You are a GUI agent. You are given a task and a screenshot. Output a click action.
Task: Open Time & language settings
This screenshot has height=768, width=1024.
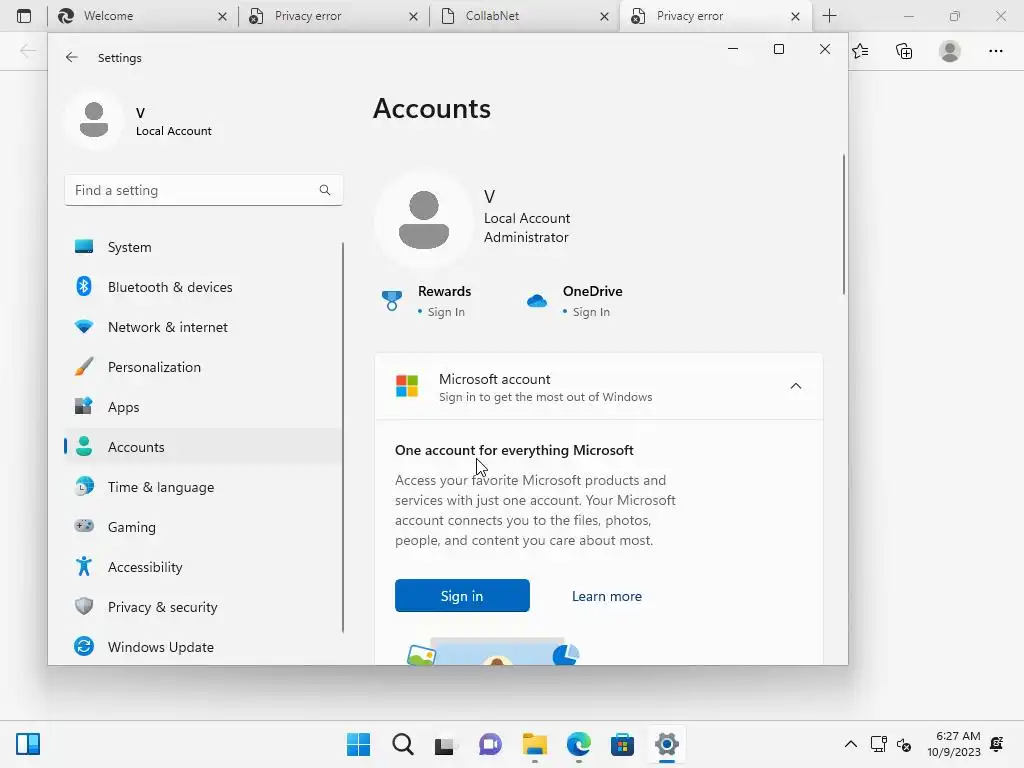tap(203, 487)
